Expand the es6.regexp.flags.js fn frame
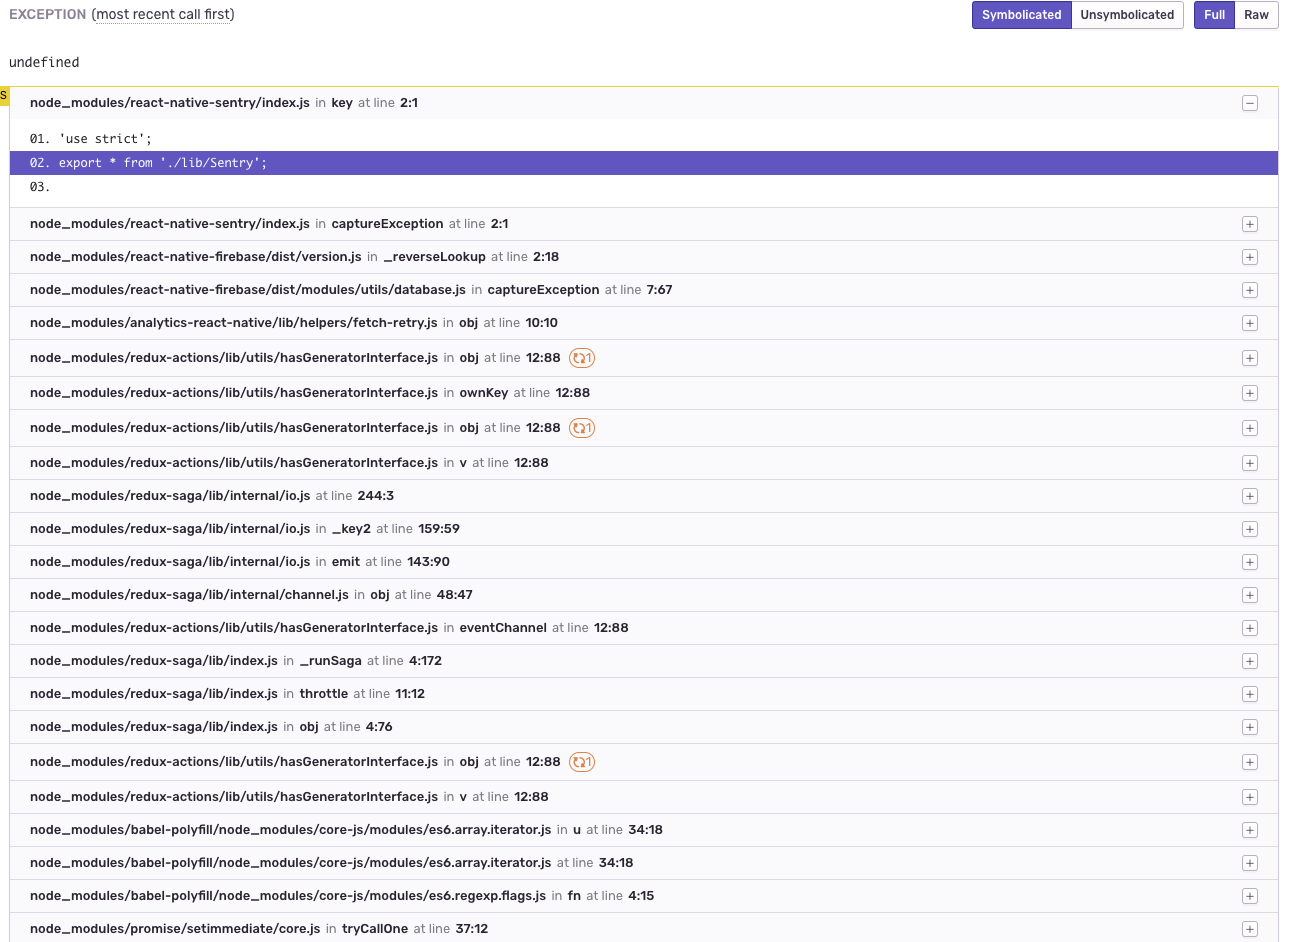The image size is (1303, 942). point(1249,896)
